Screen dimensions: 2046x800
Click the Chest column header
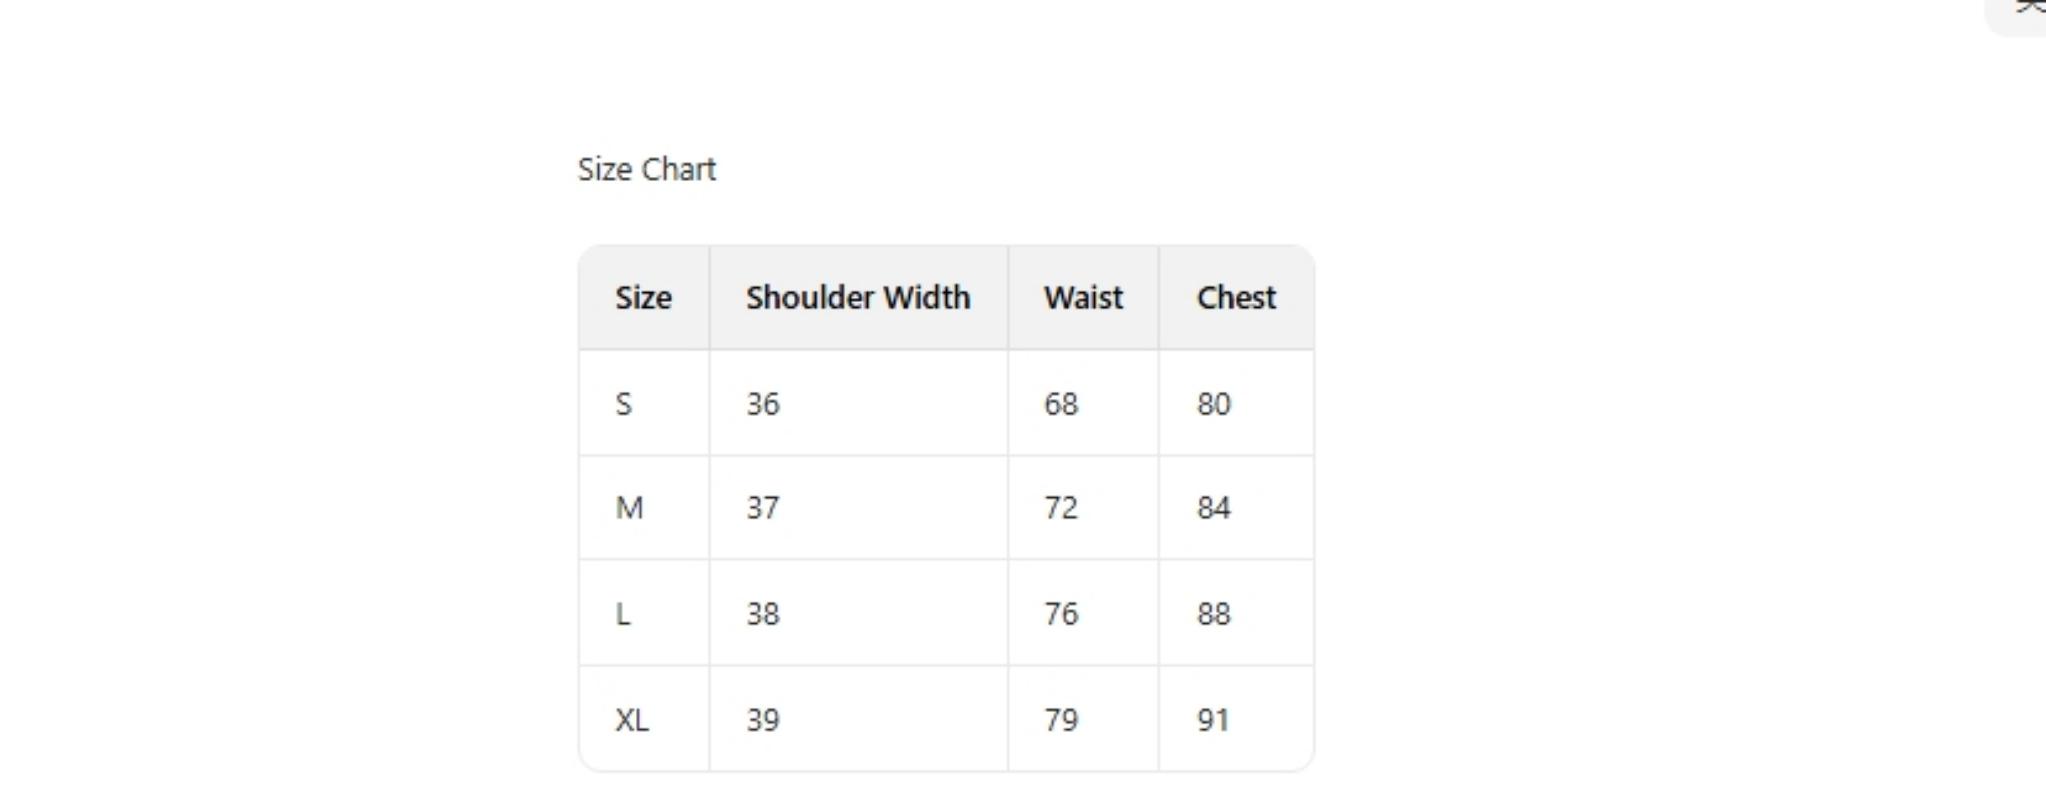pos(1236,297)
